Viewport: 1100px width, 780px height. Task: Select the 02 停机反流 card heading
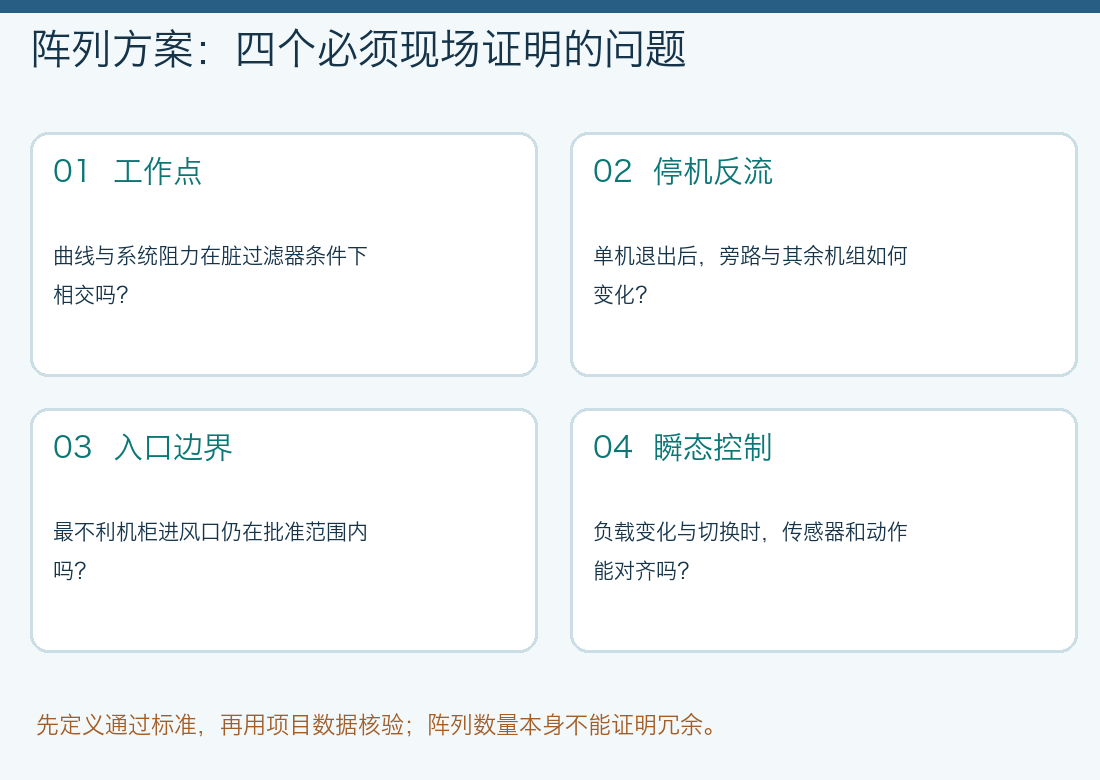tap(683, 172)
